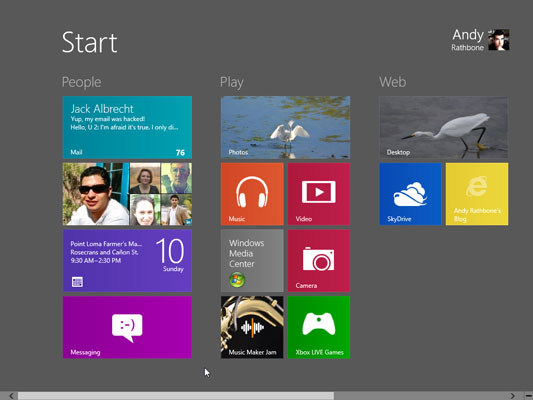This screenshot has width=533, height=400.
Task: Launch the Video tile
Action: tap(319, 194)
